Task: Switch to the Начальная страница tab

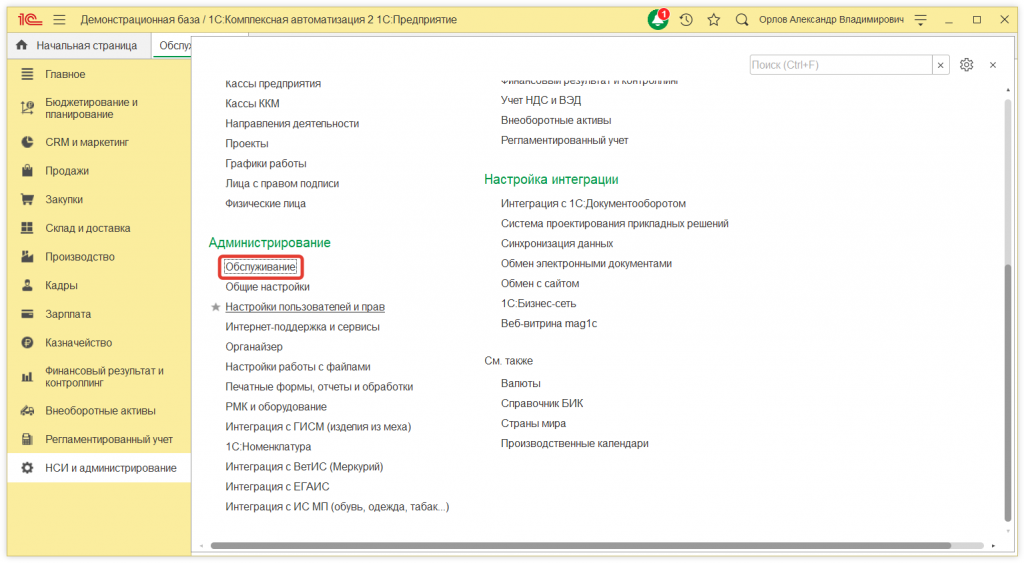Action: (85, 45)
